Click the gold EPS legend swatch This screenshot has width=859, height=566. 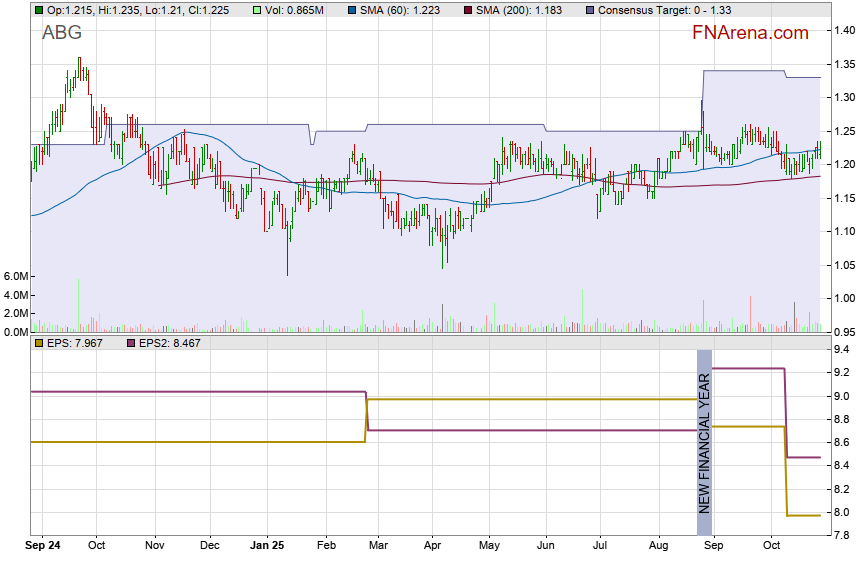(x=38, y=344)
